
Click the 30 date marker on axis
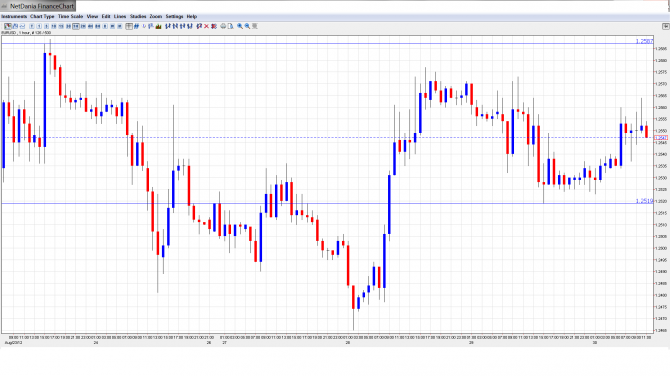coord(595,343)
